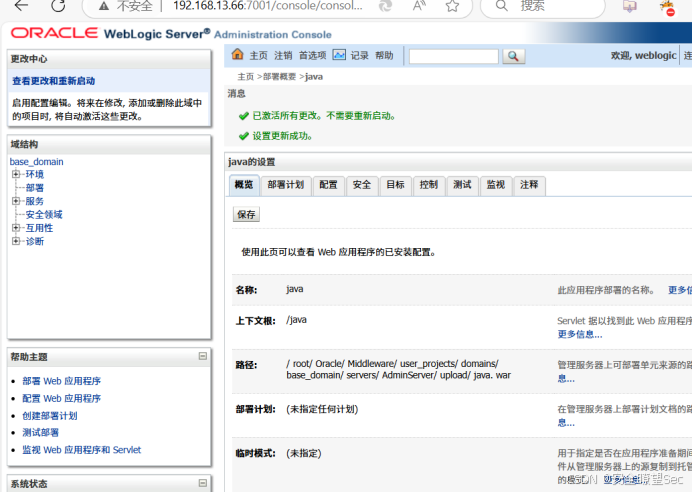Open the 帮助 toolbar link
This screenshot has width=692, height=493.
coord(384,56)
